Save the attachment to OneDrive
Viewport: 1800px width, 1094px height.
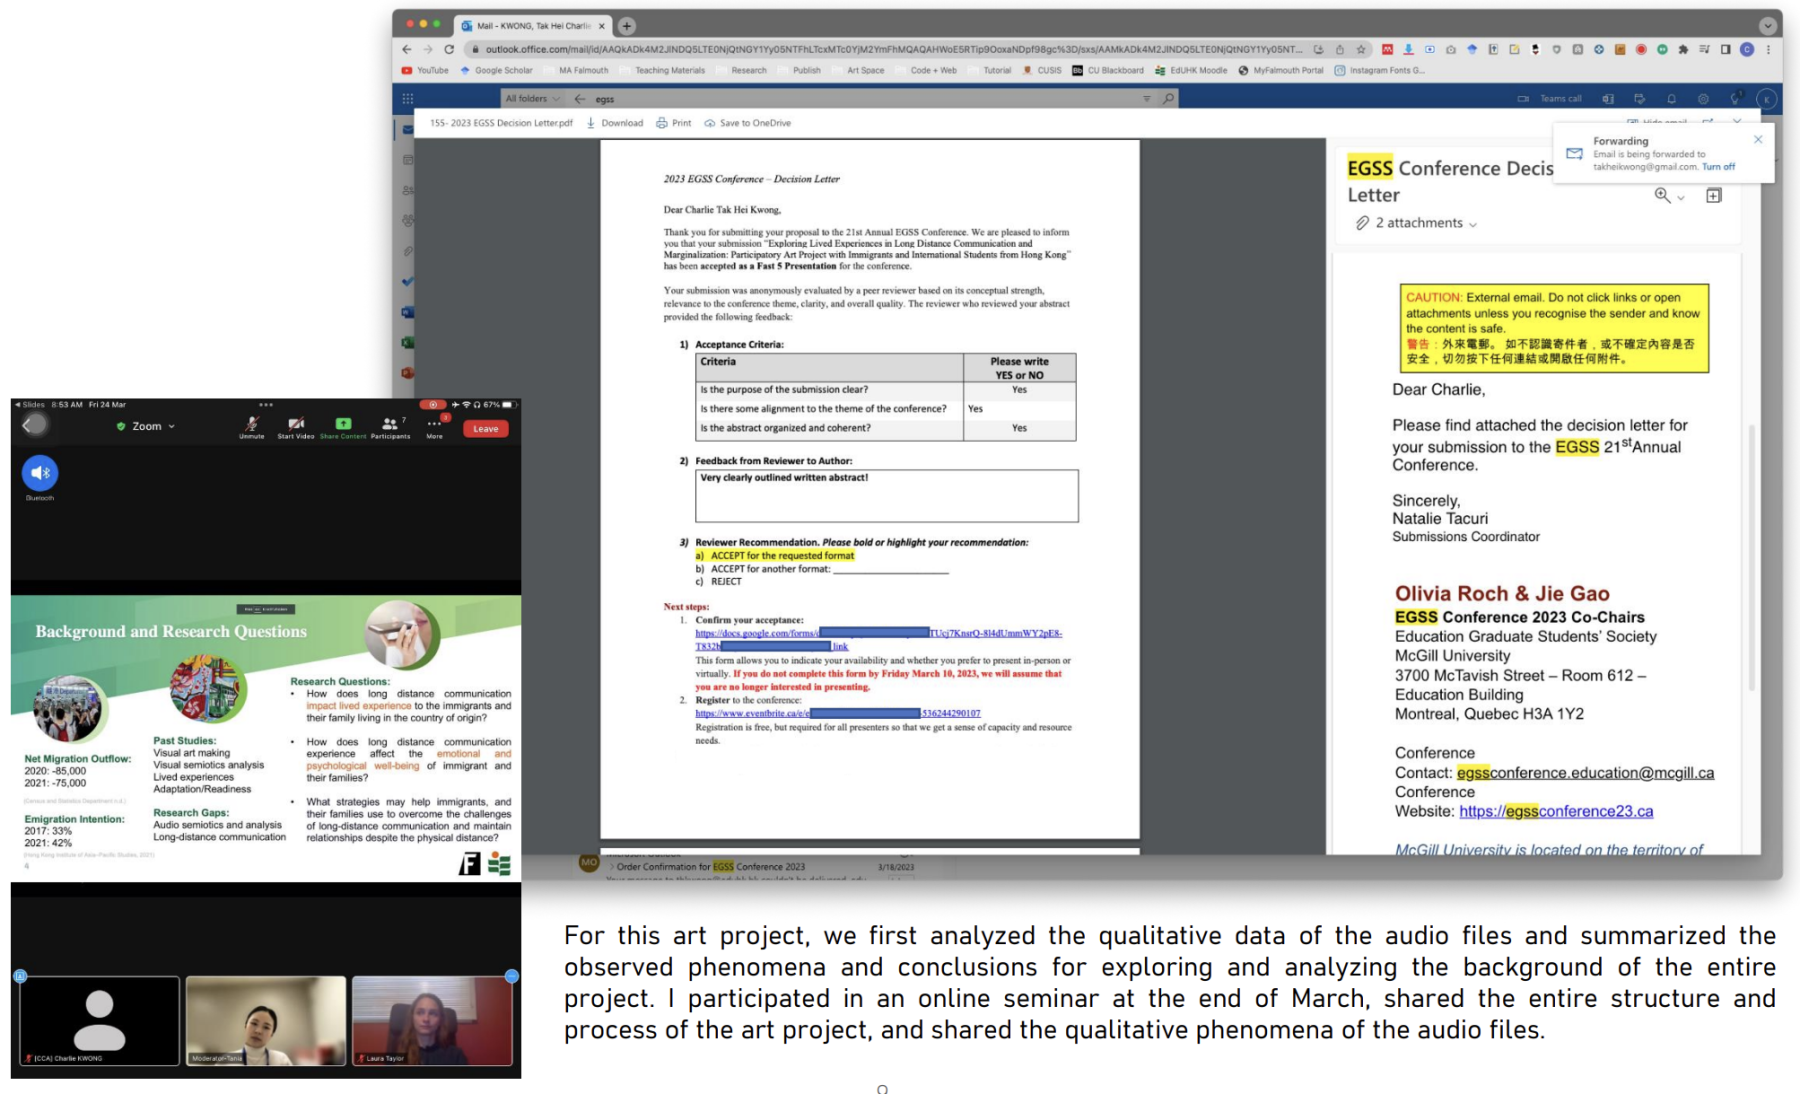pyautogui.click(x=748, y=123)
